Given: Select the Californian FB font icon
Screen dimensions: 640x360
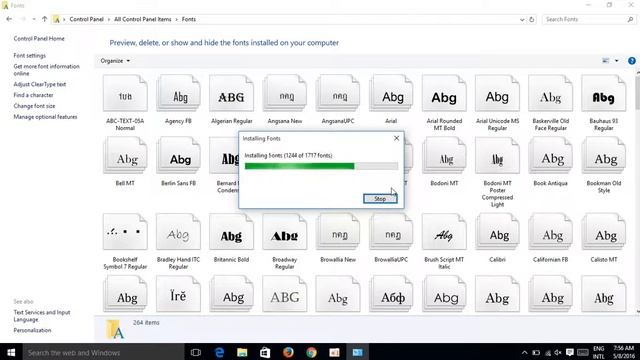Looking at the screenshot, I should (550, 232).
